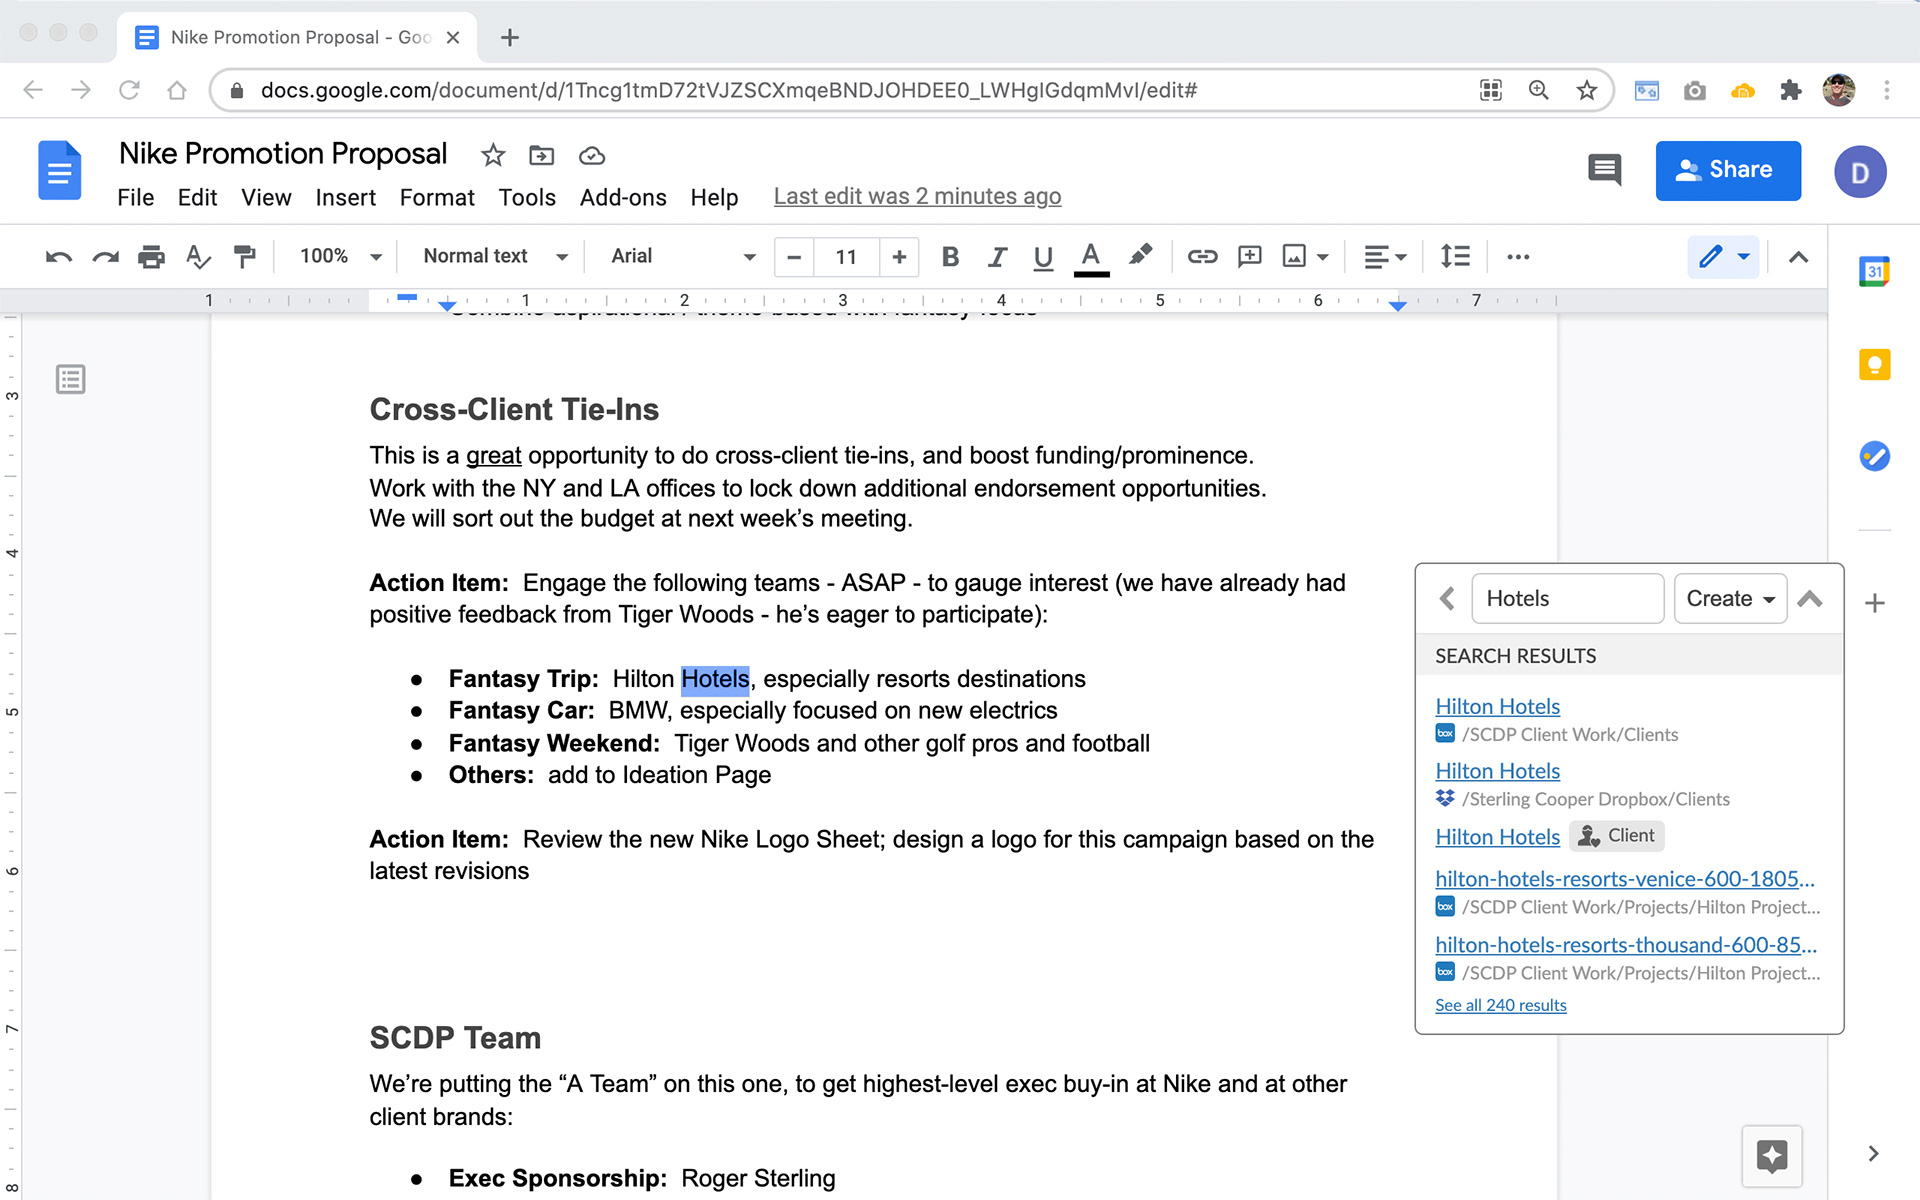This screenshot has height=1200, width=1920.
Task: Insert image using the image icon
Action: point(1295,257)
